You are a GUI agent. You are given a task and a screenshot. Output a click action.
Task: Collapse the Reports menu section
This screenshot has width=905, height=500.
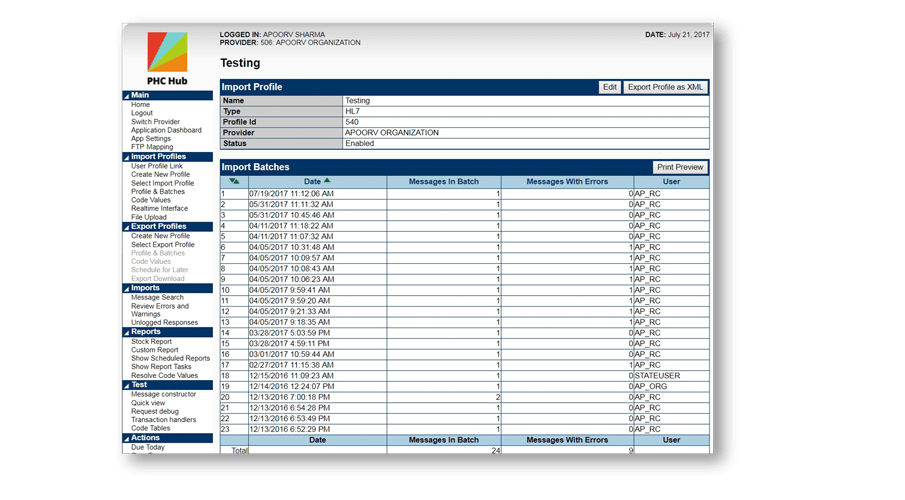[x=126, y=333]
